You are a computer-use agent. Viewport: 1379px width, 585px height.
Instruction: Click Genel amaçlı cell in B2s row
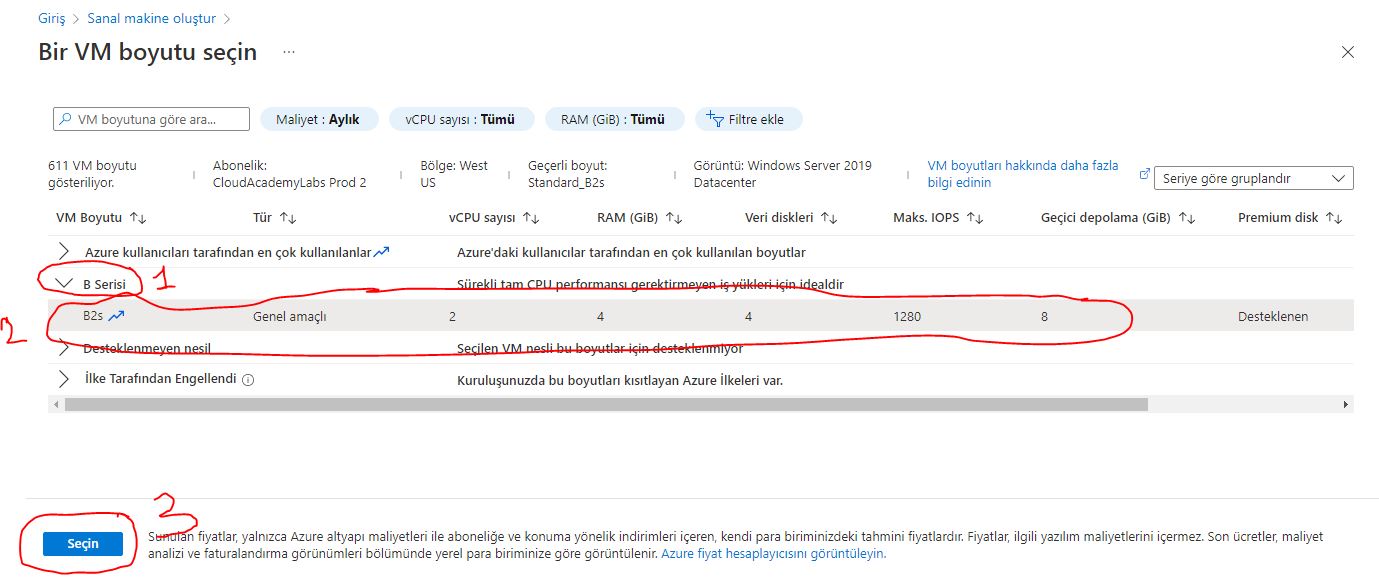point(290,316)
